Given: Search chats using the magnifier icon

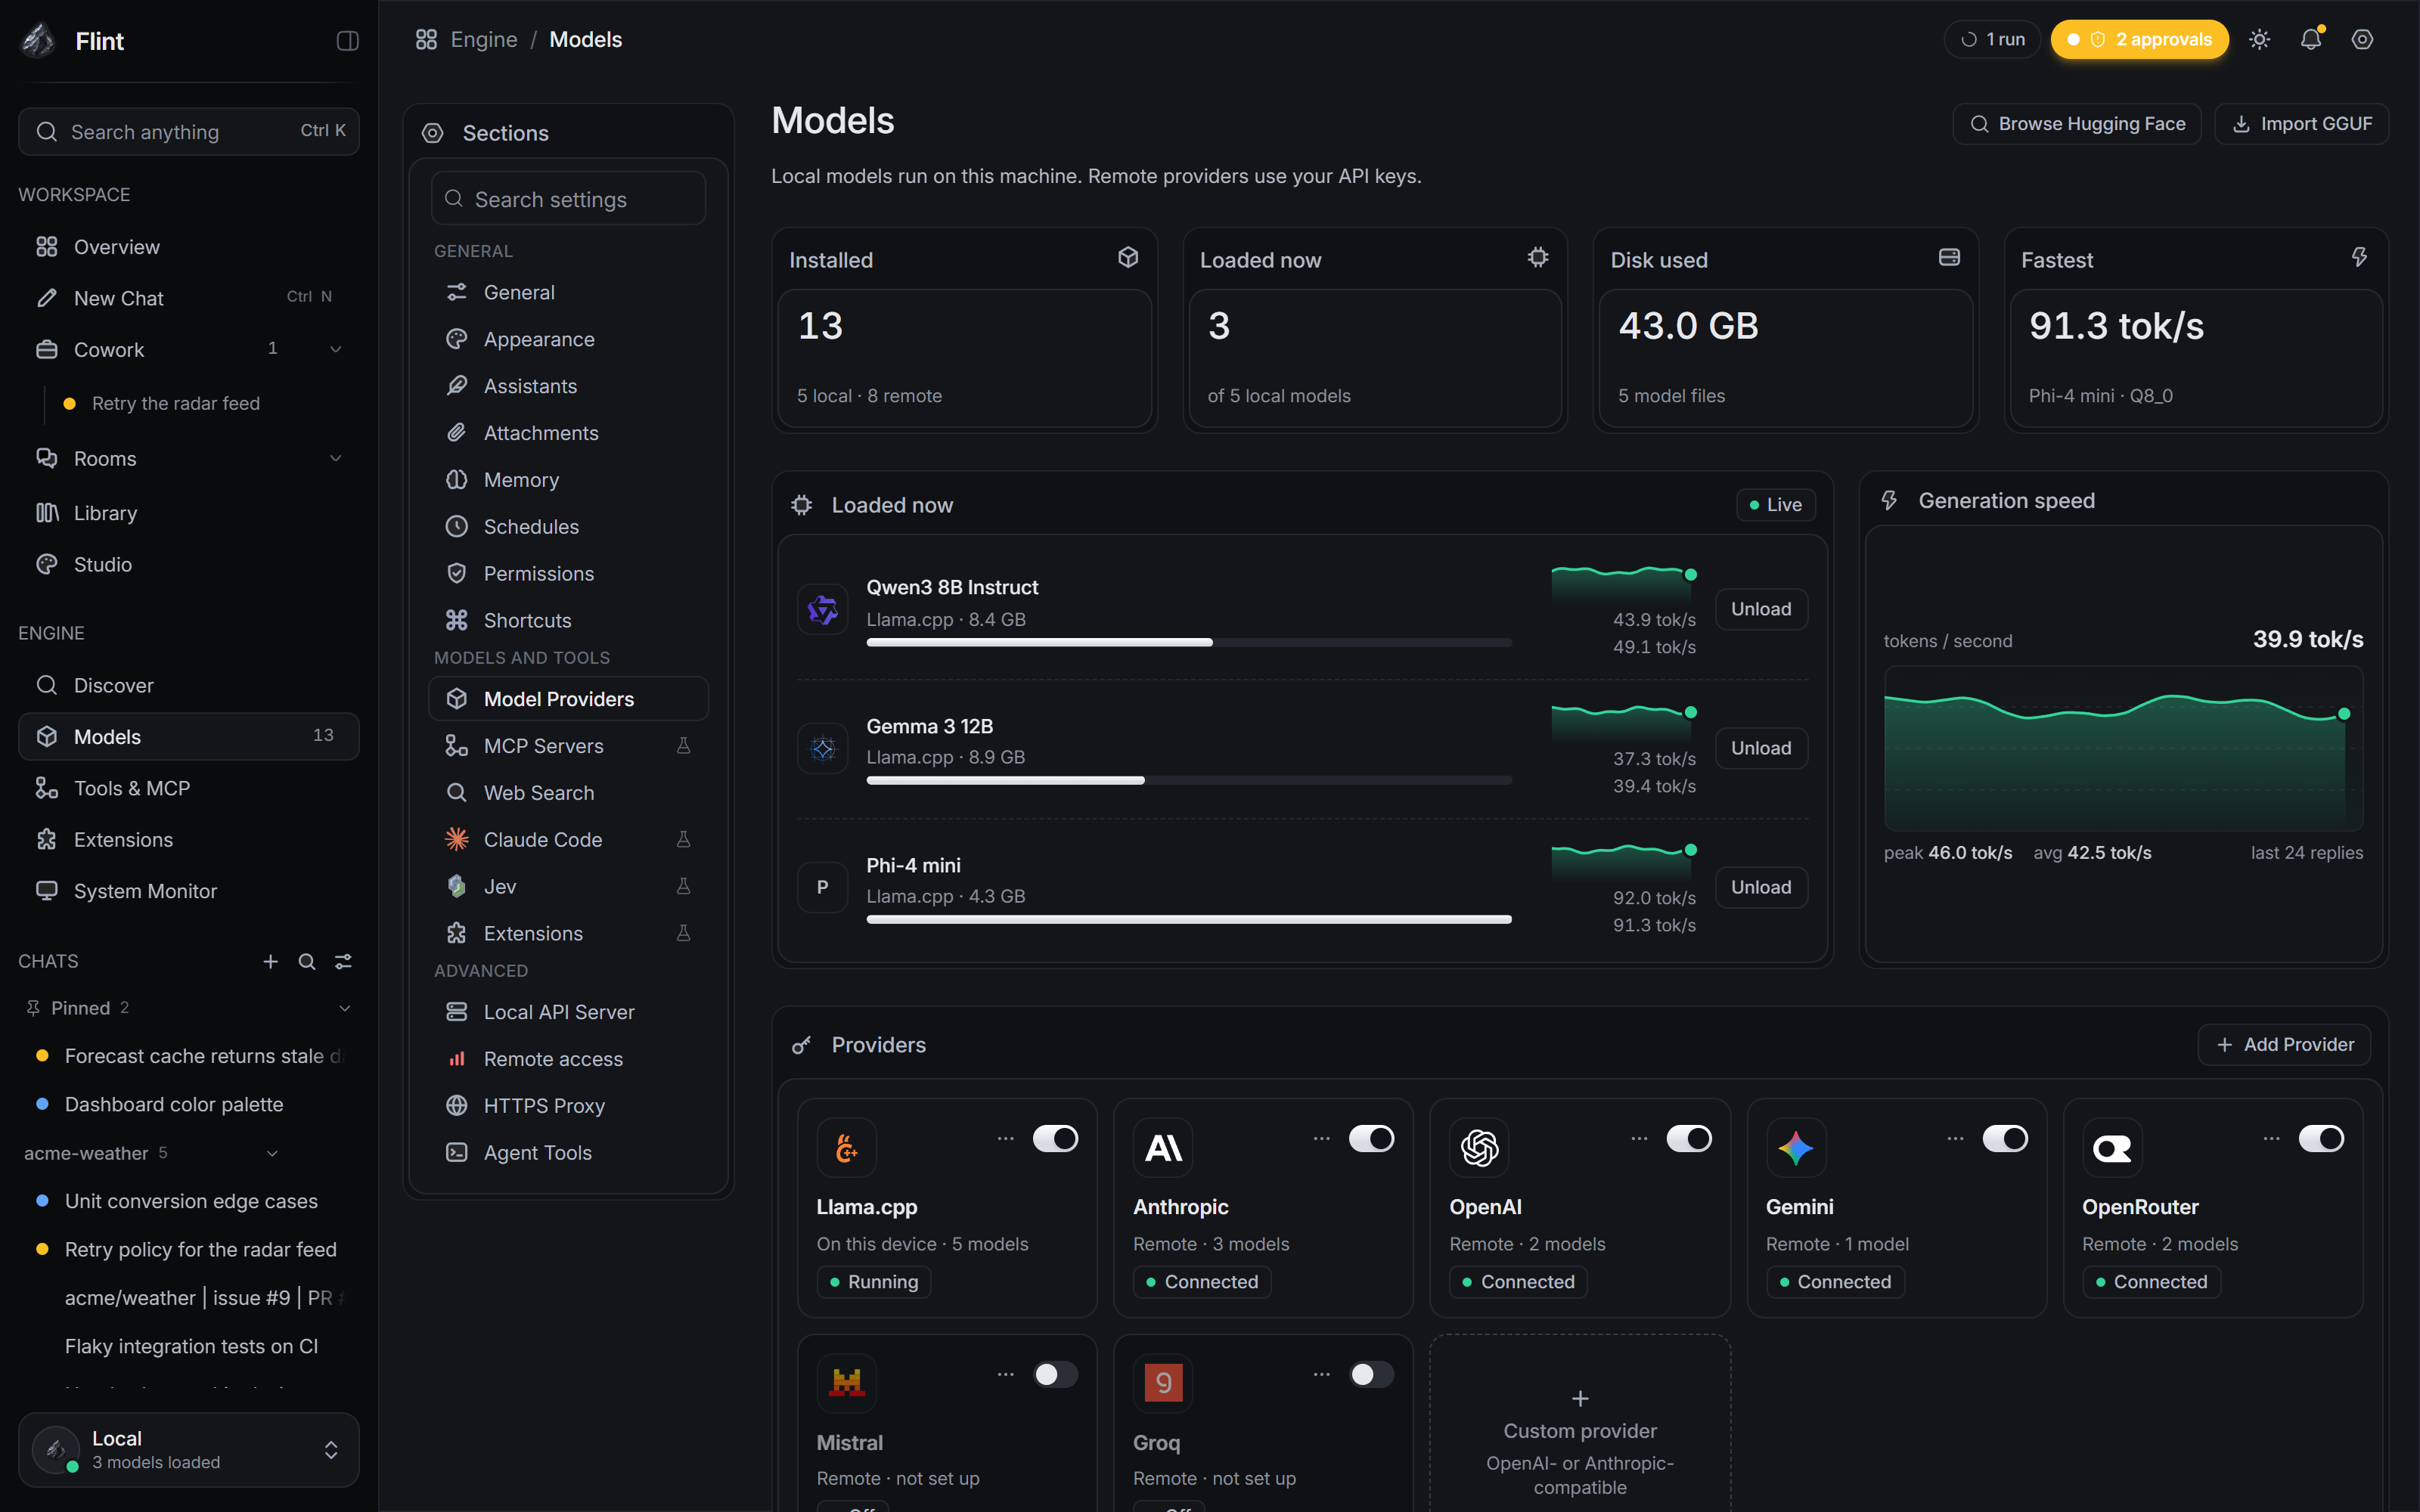Looking at the screenshot, I should pyautogui.click(x=307, y=961).
